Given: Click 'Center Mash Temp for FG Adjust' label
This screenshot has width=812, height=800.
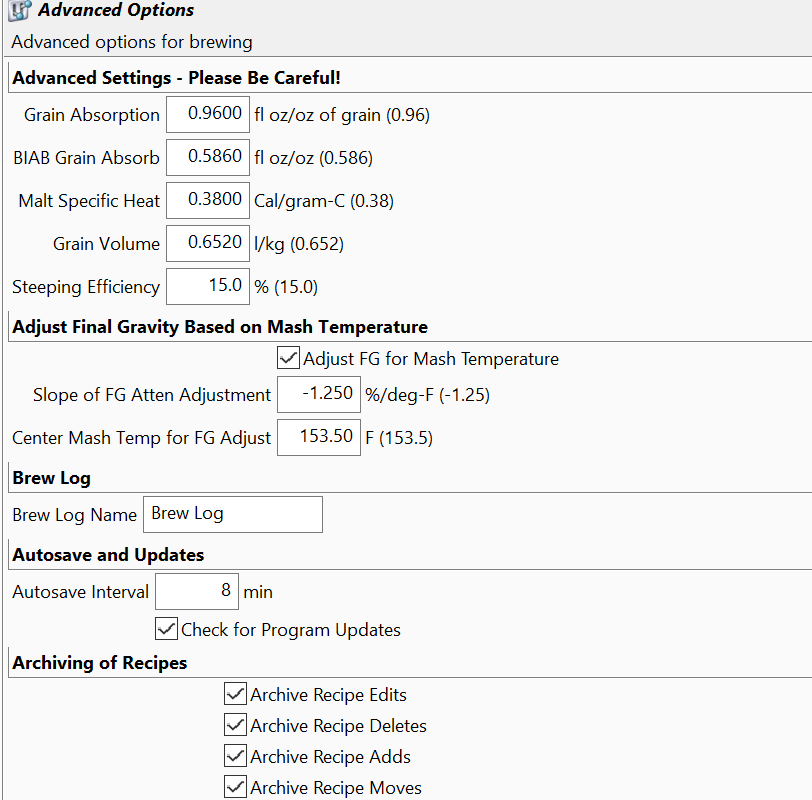Looking at the screenshot, I should click(141, 438).
